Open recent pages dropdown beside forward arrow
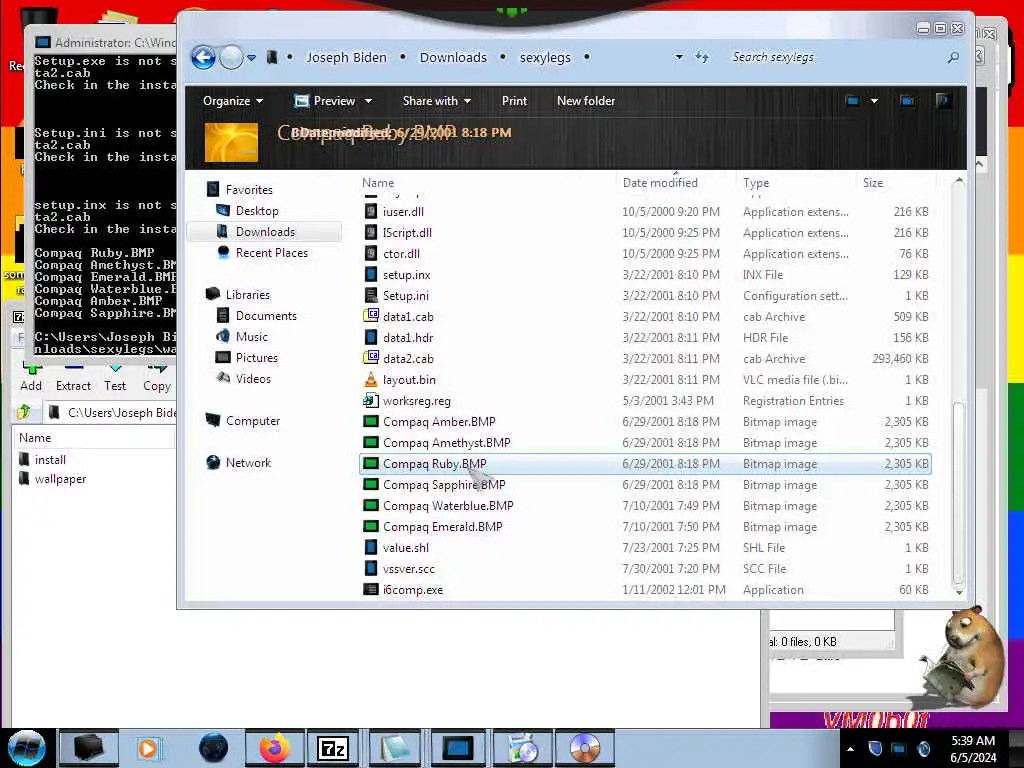This screenshot has width=1024, height=768. pyautogui.click(x=251, y=57)
